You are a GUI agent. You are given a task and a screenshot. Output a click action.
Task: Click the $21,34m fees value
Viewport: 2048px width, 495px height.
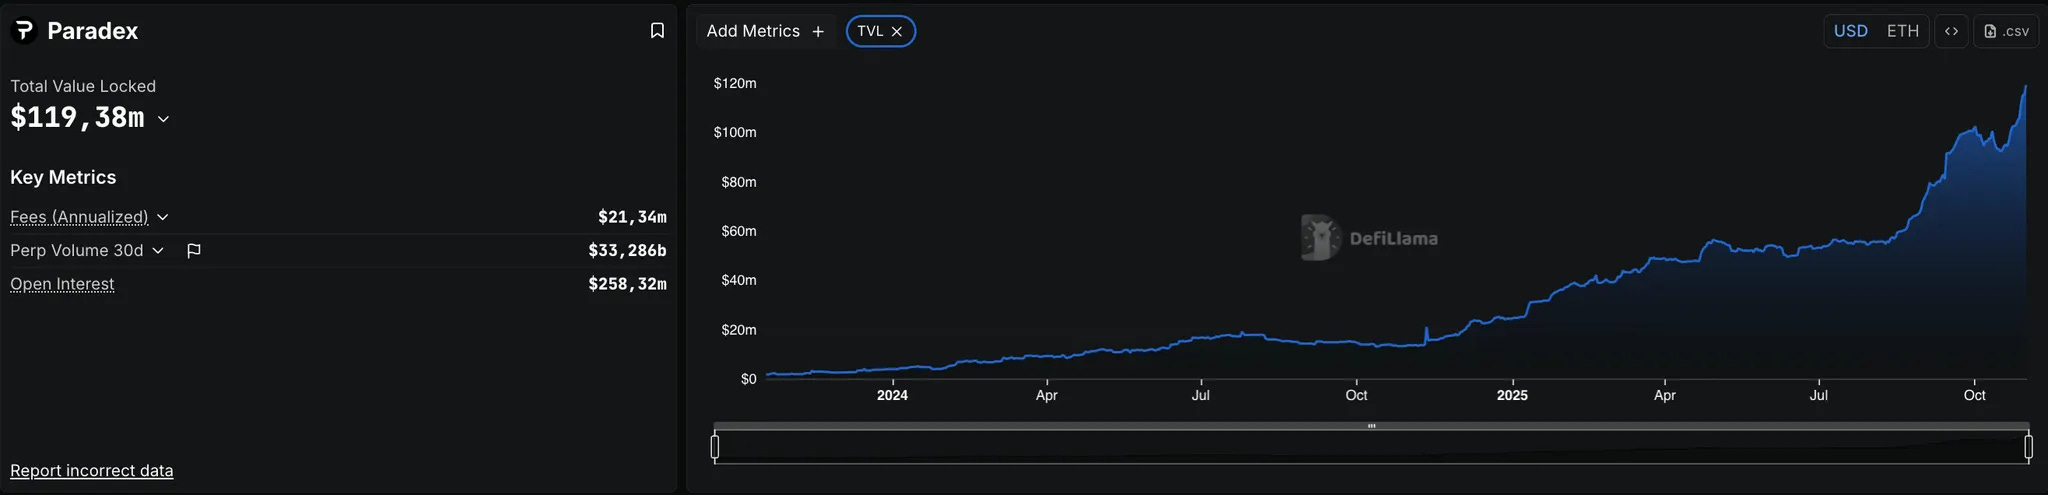point(632,217)
